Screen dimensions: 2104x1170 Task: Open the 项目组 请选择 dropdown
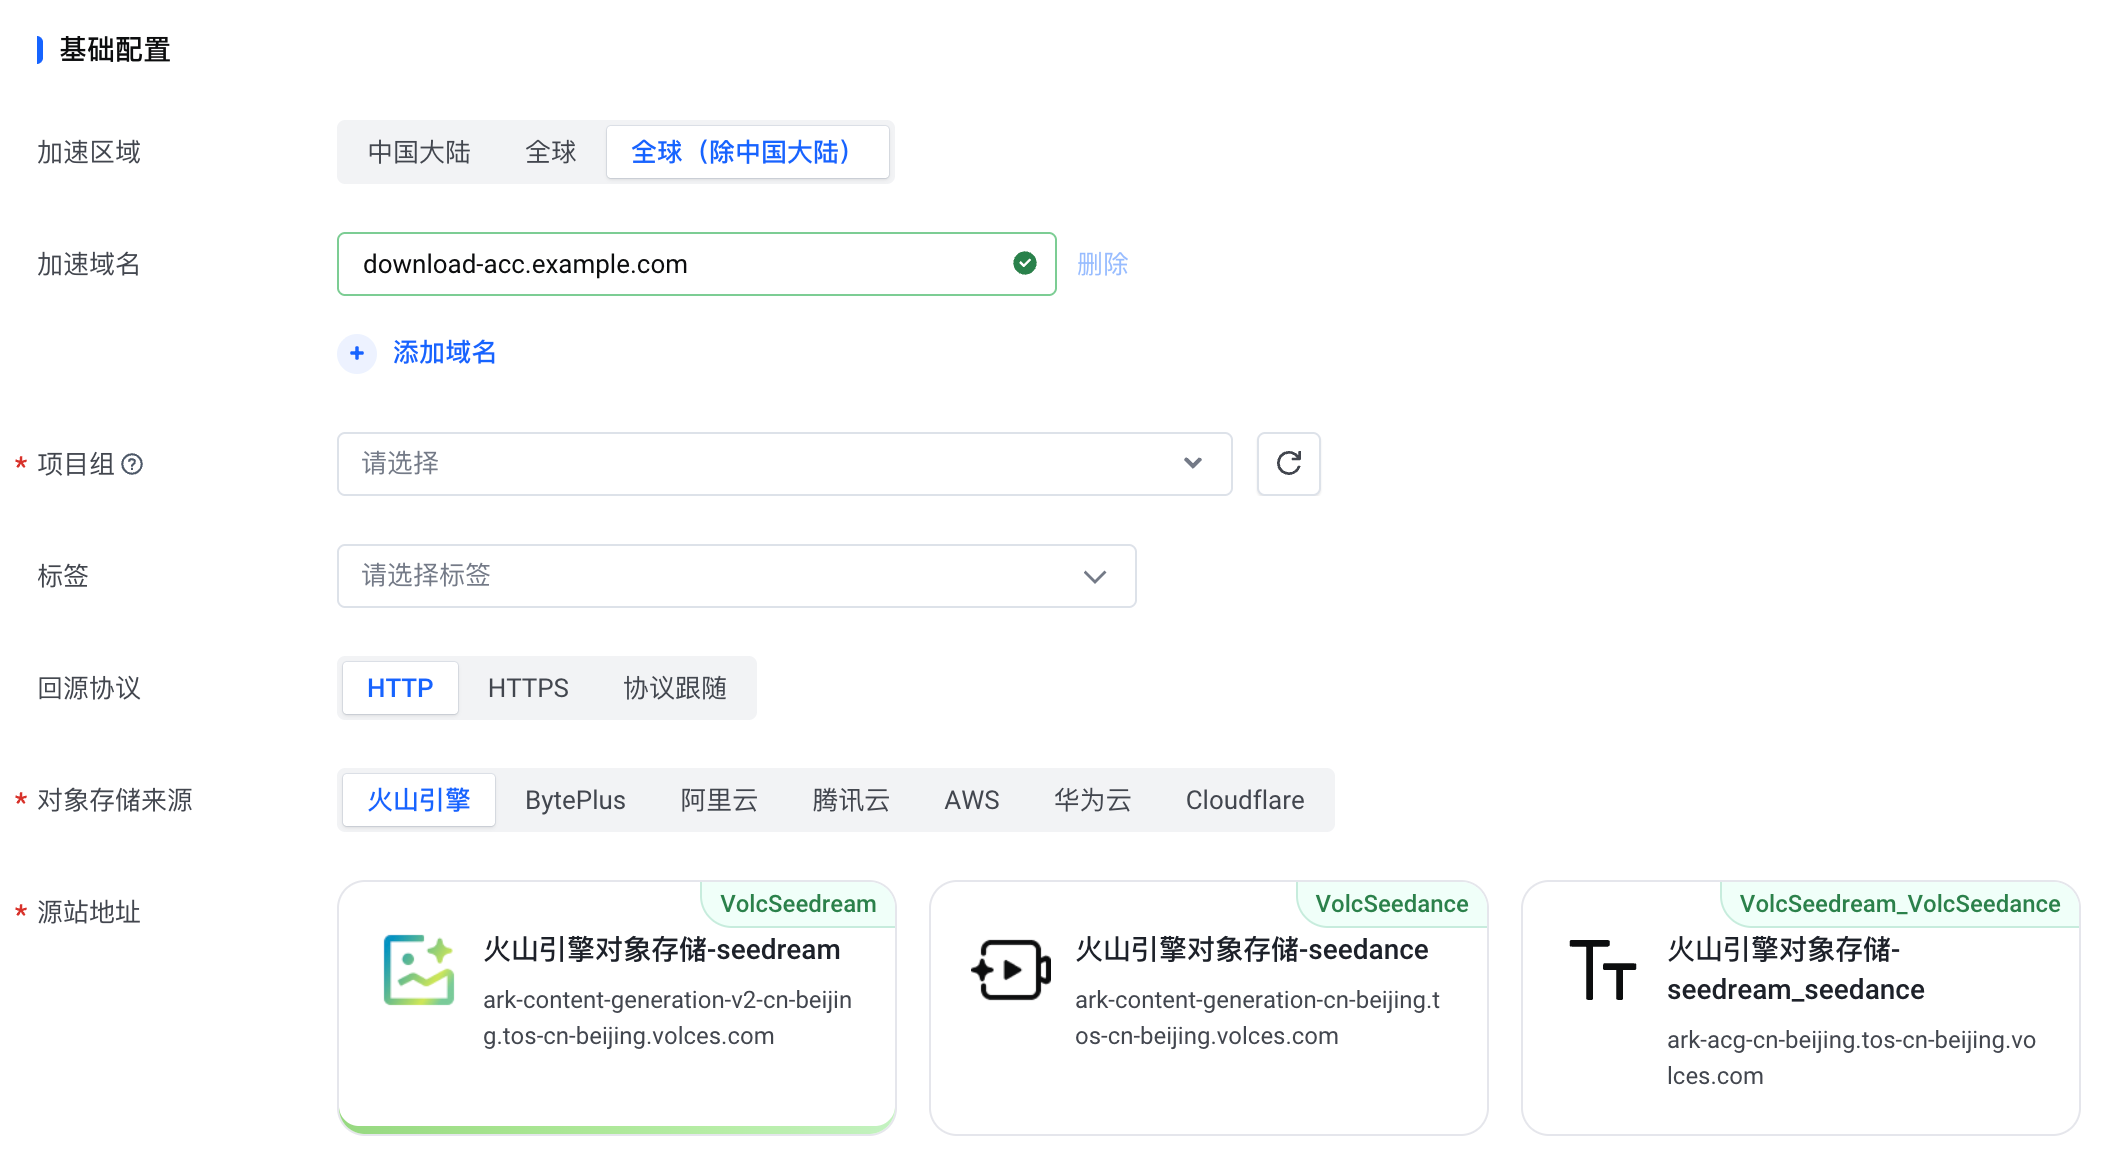tap(784, 464)
